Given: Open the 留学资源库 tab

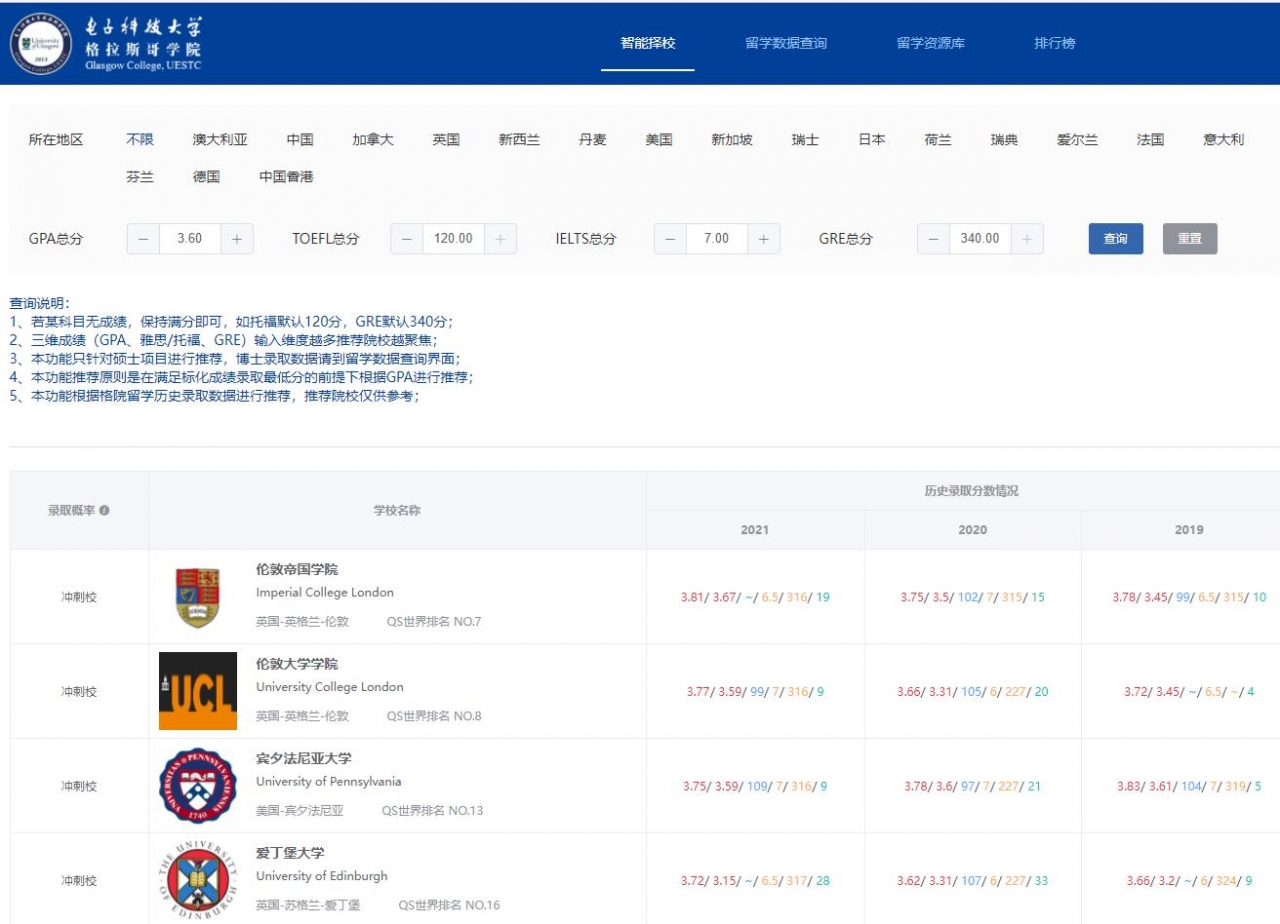Looking at the screenshot, I should [x=930, y=43].
